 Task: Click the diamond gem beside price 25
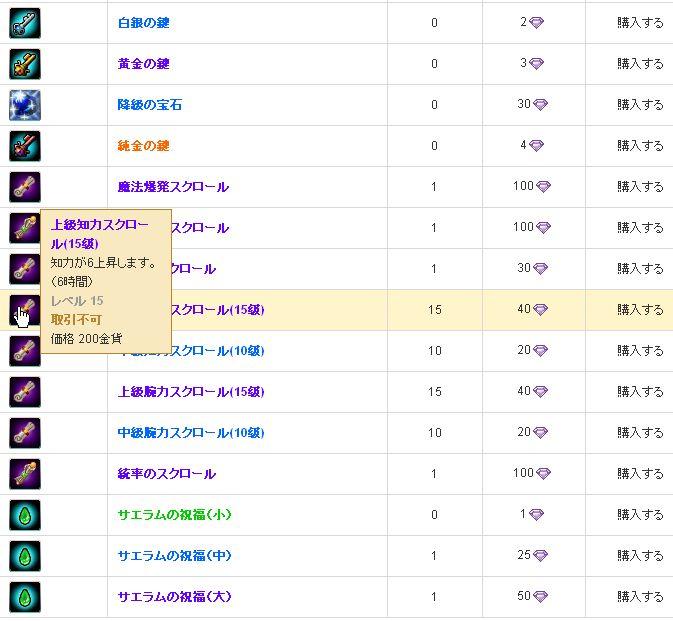[540, 556]
